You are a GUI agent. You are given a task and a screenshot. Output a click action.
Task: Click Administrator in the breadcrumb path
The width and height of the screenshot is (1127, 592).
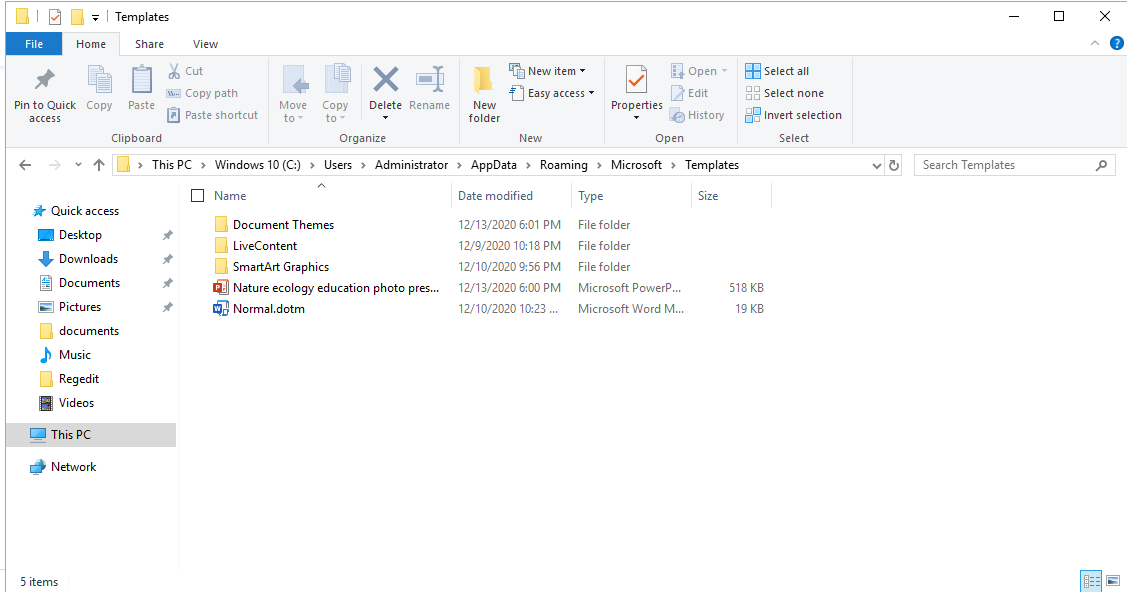click(411, 165)
